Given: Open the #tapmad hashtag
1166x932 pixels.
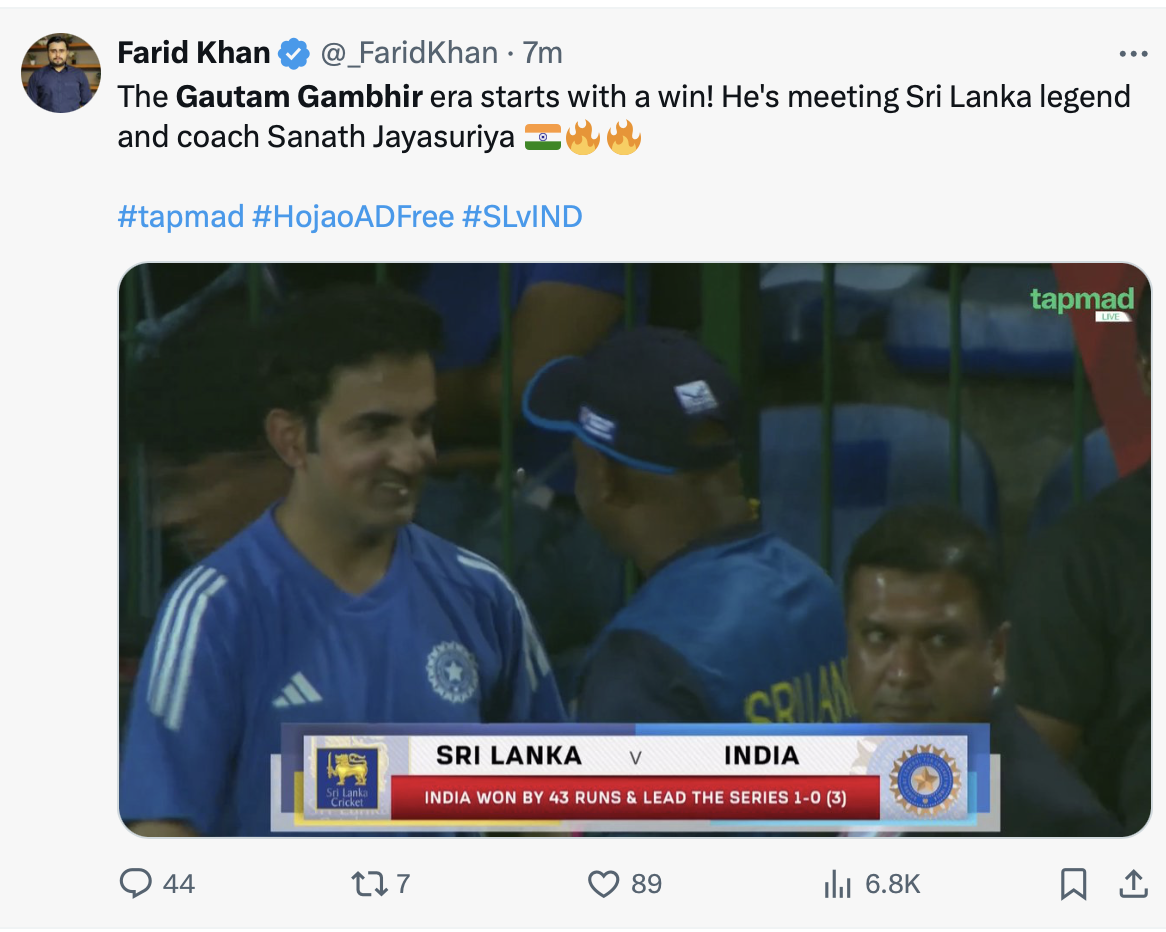Looking at the screenshot, I should click(180, 215).
